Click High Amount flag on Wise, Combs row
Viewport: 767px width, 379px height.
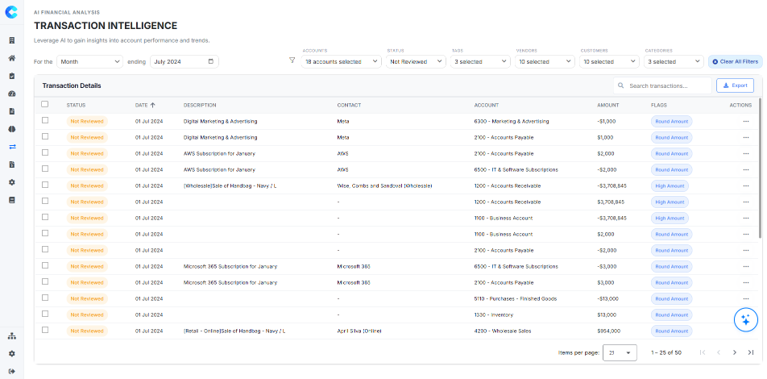[670, 186]
